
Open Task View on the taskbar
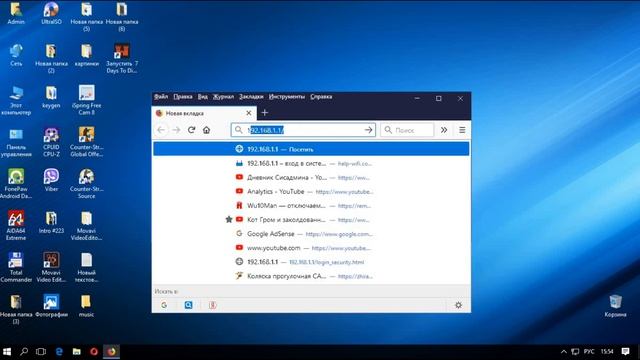[x=41, y=351]
